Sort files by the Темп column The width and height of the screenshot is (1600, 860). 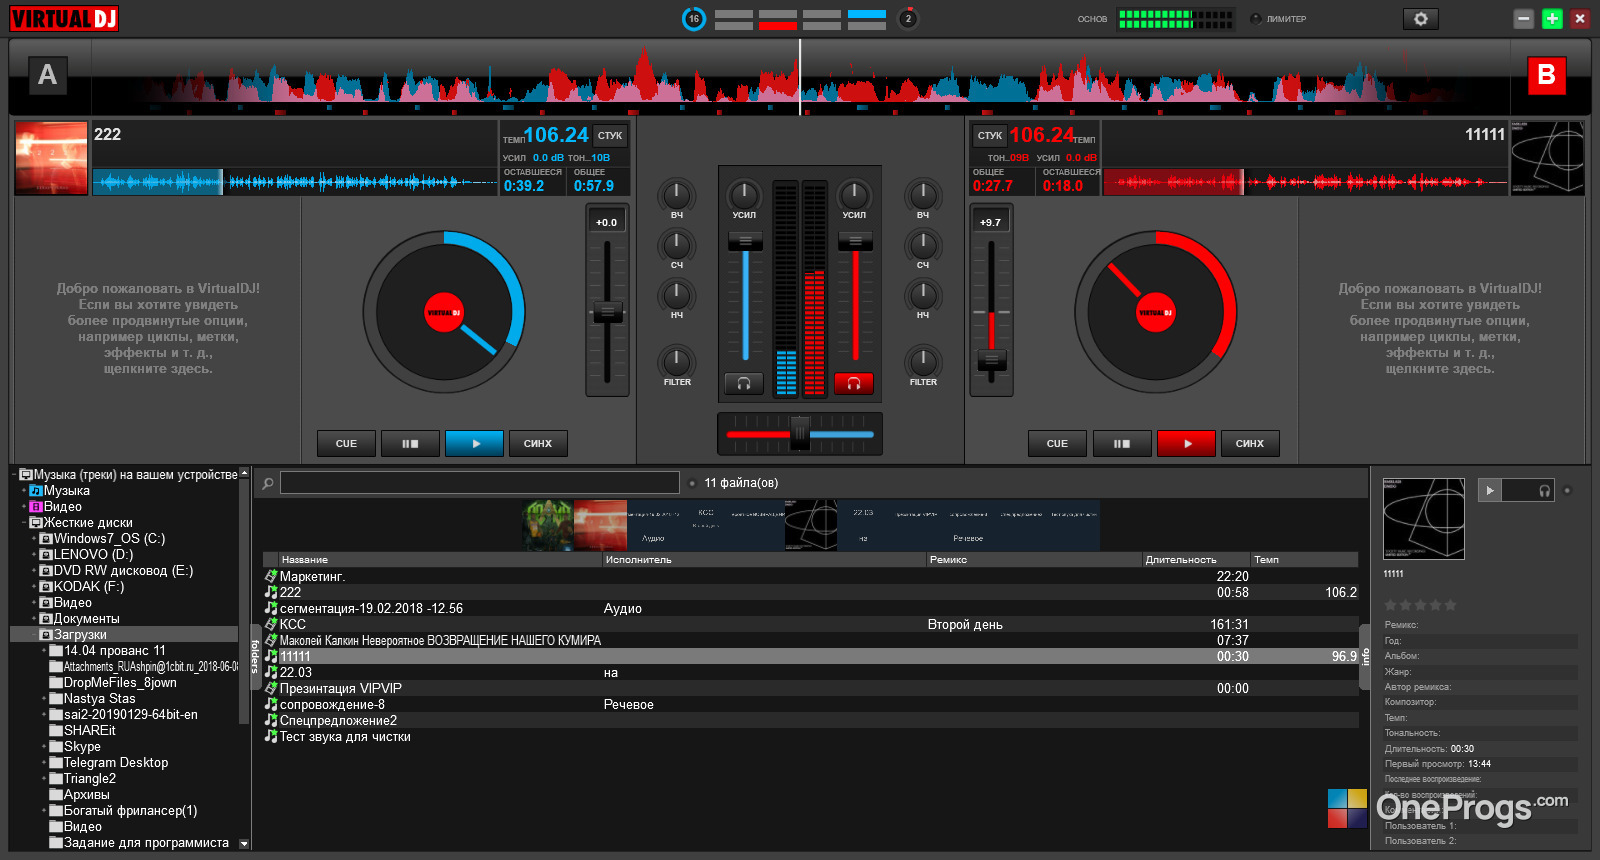click(1304, 560)
